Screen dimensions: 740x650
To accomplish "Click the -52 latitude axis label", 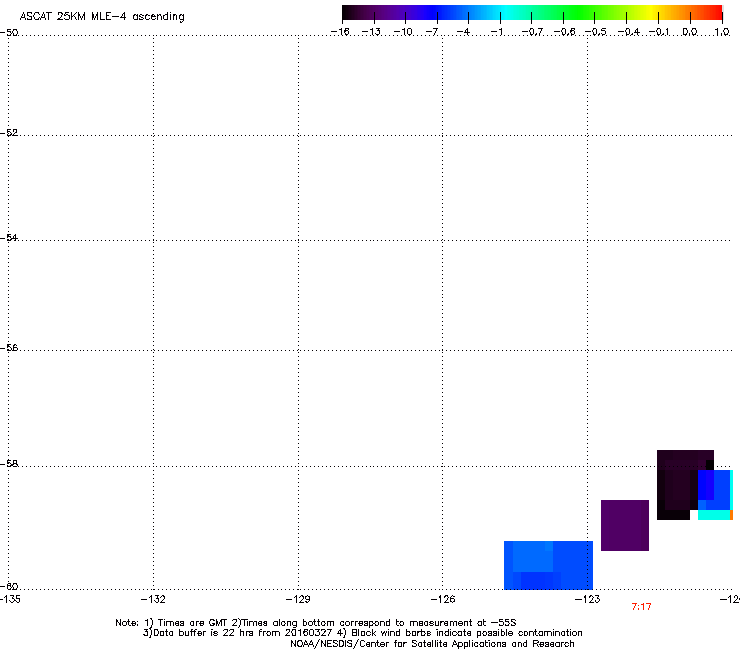I will [9, 133].
